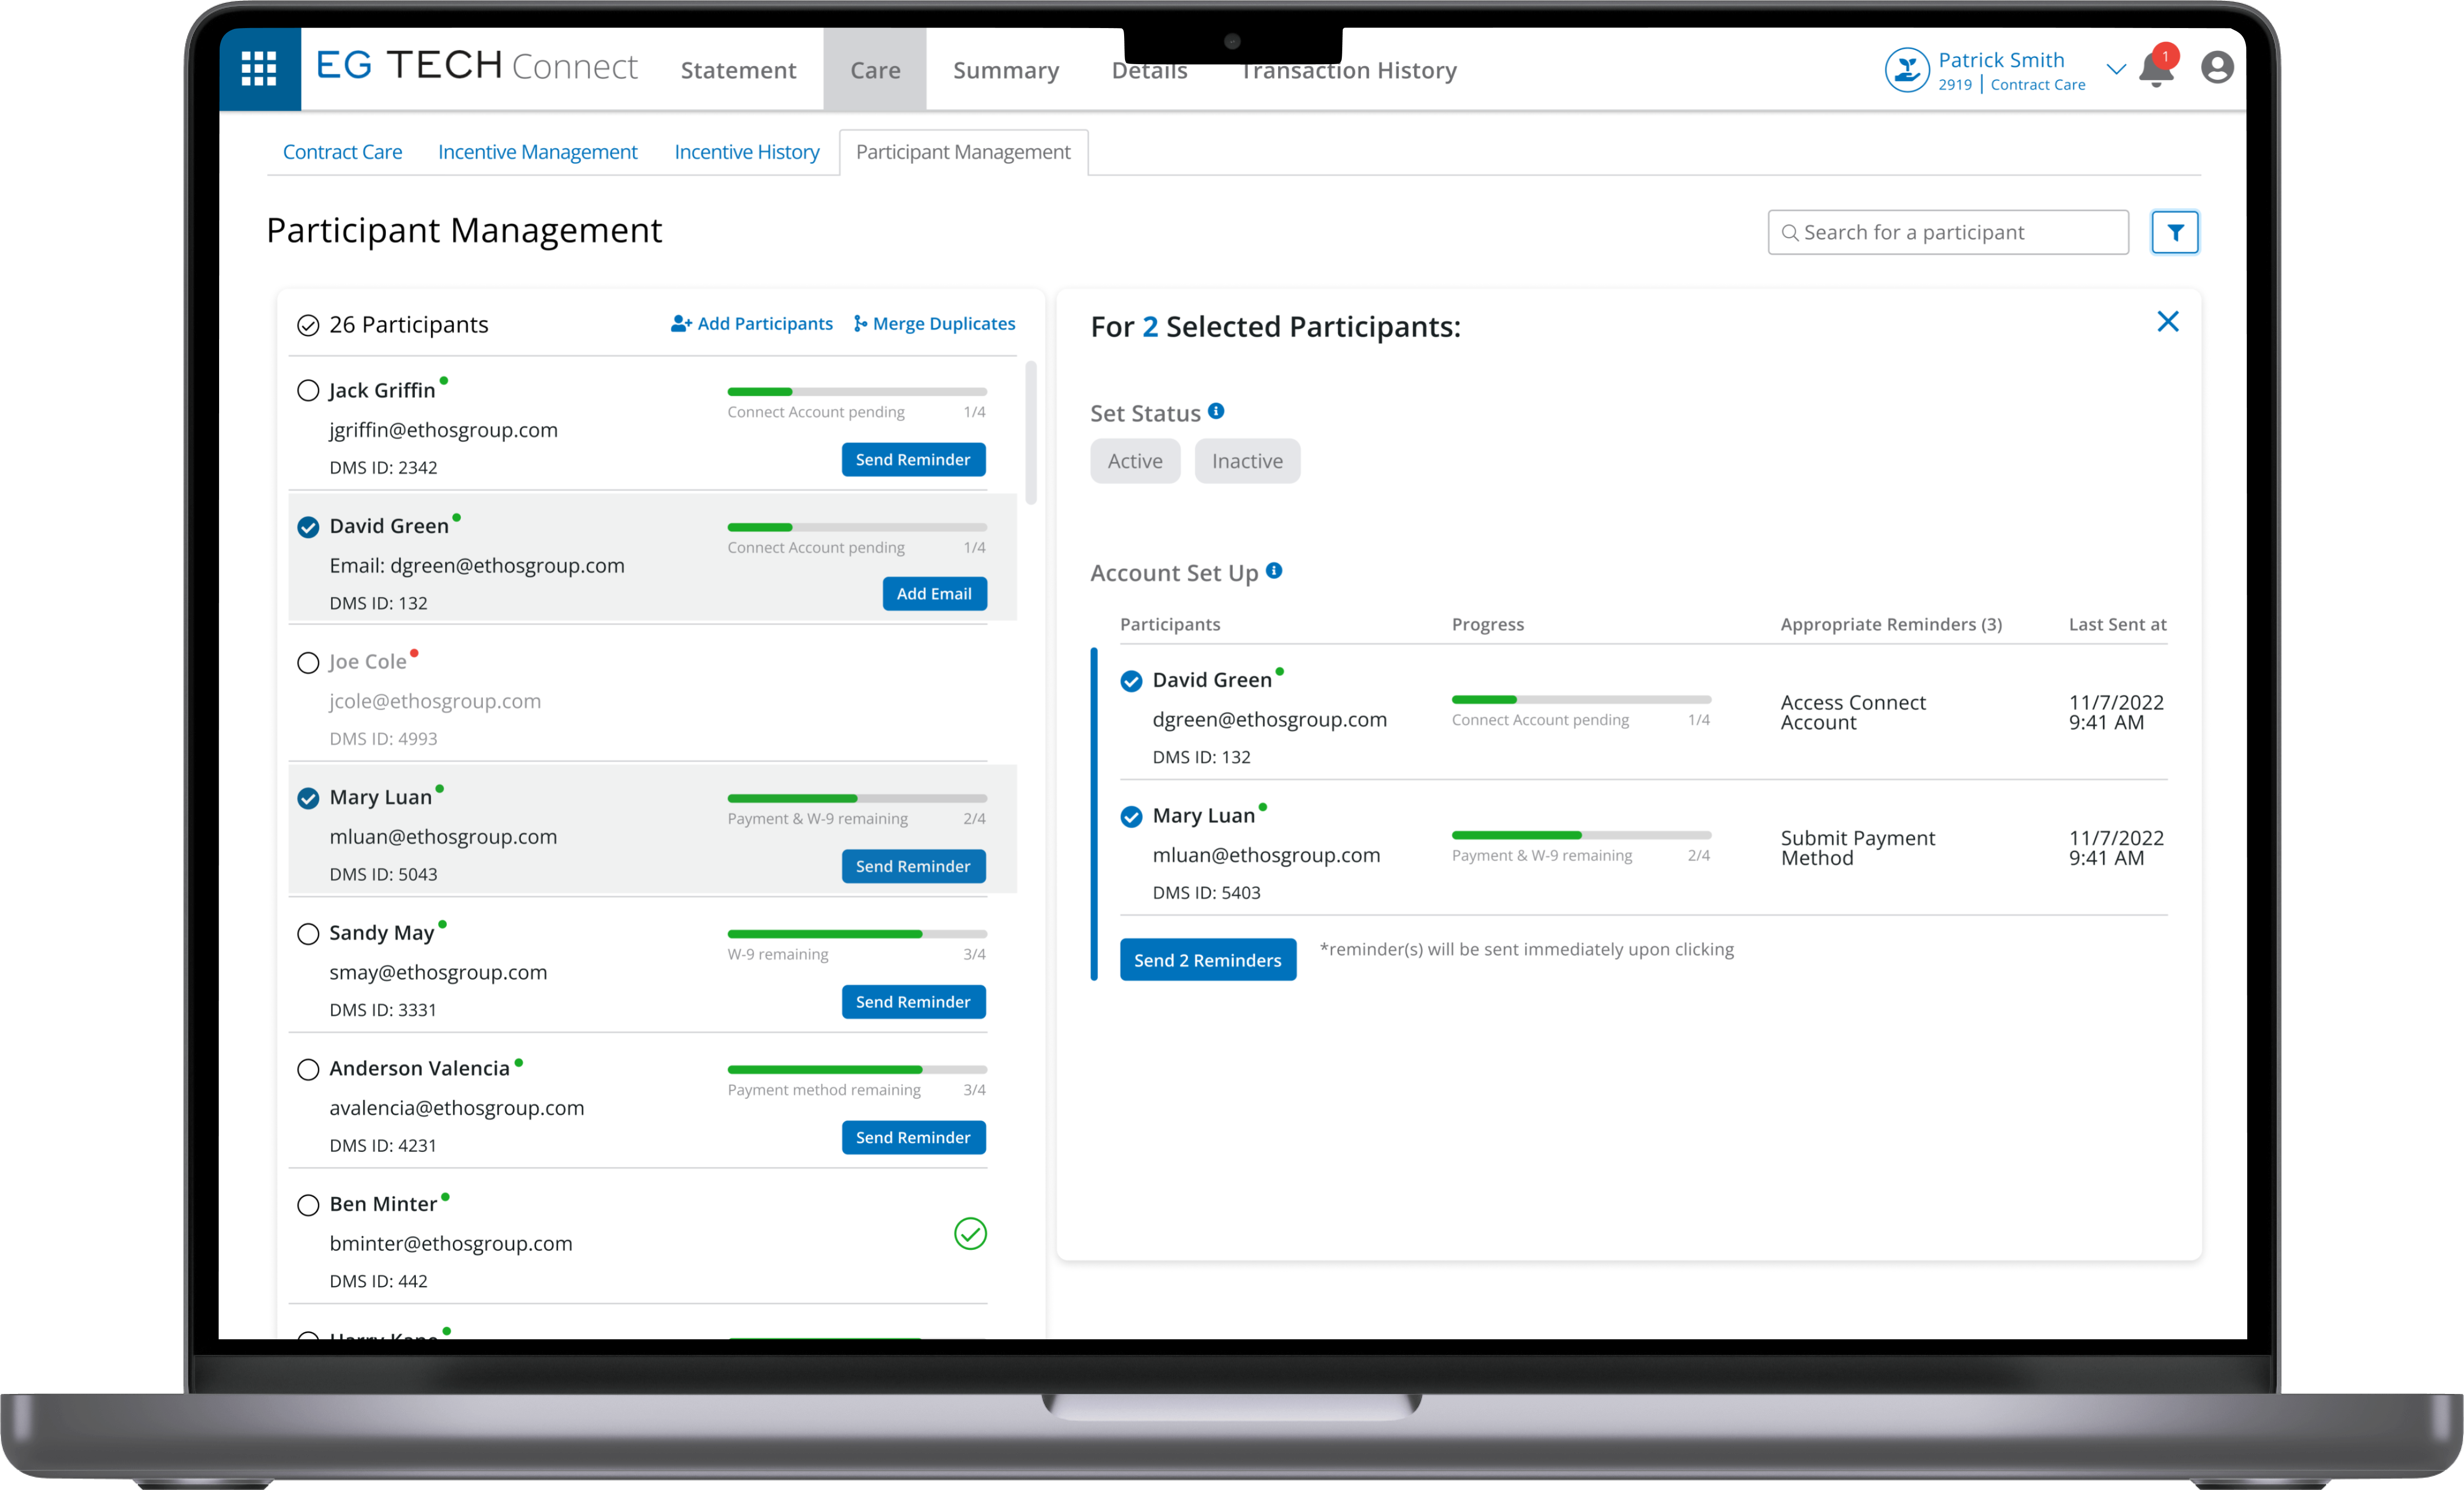This screenshot has width=2464, height=1490.
Task: Switch to the Contract Care tab
Action: pos(342,152)
